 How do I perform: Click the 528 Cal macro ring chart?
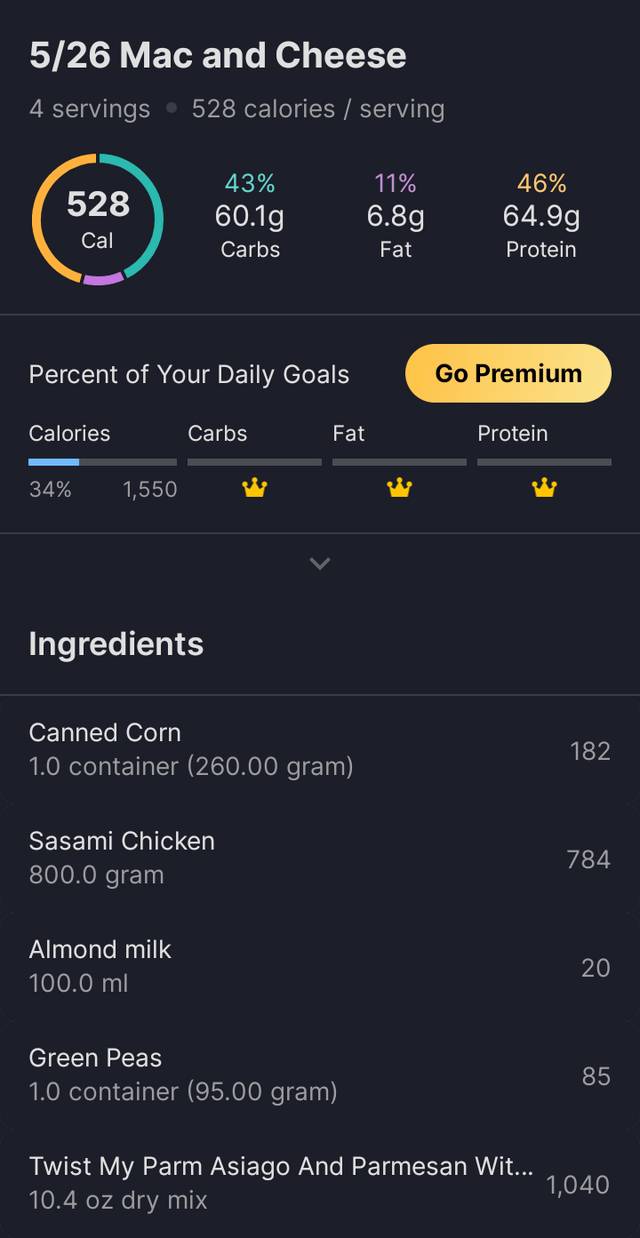(97, 220)
